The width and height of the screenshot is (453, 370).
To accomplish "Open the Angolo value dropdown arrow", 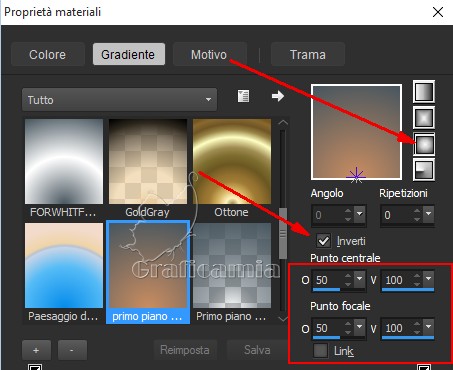I will pos(360,213).
